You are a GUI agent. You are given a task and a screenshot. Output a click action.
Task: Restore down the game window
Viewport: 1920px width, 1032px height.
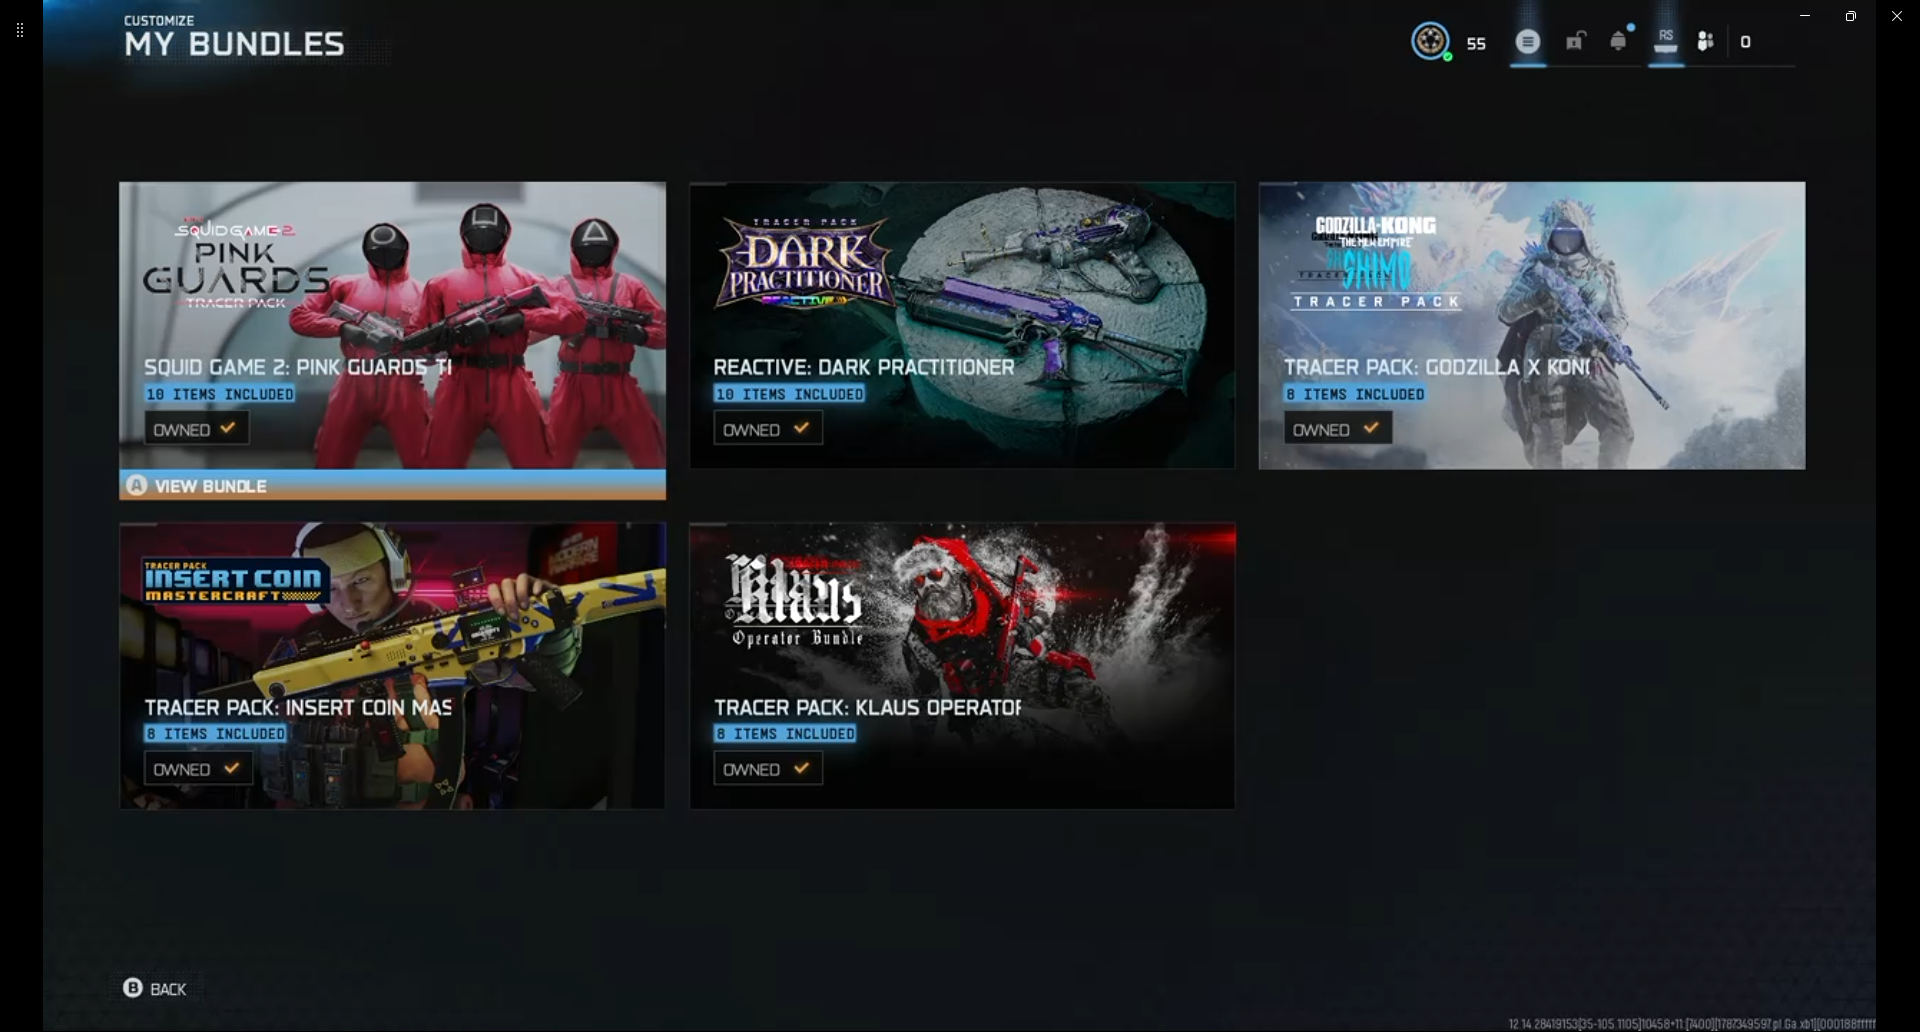click(1851, 16)
